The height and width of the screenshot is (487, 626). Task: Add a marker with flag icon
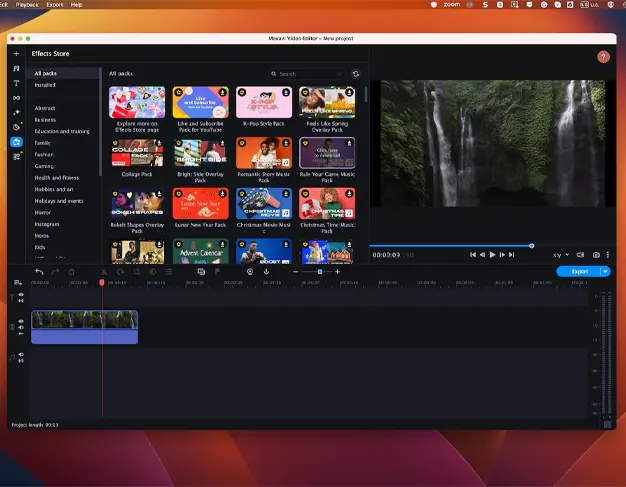click(x=217, y=272)
